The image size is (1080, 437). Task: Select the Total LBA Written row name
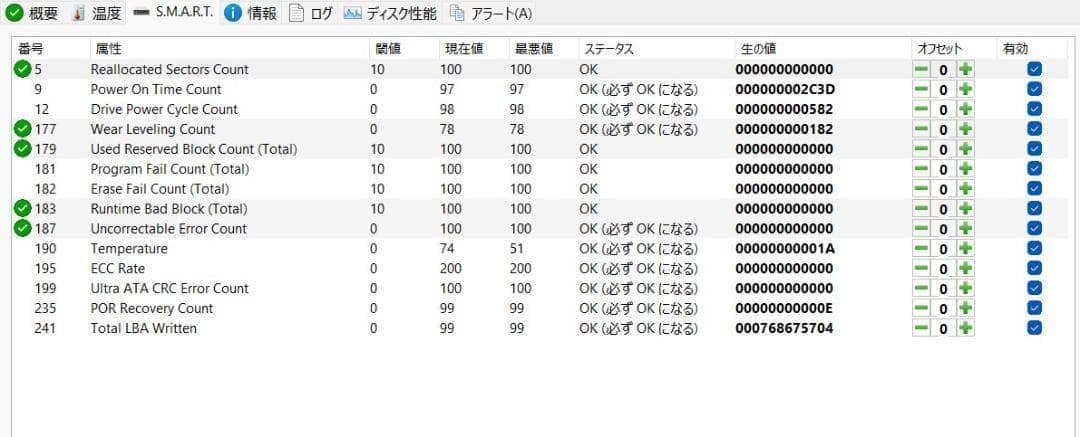(143, 328)
